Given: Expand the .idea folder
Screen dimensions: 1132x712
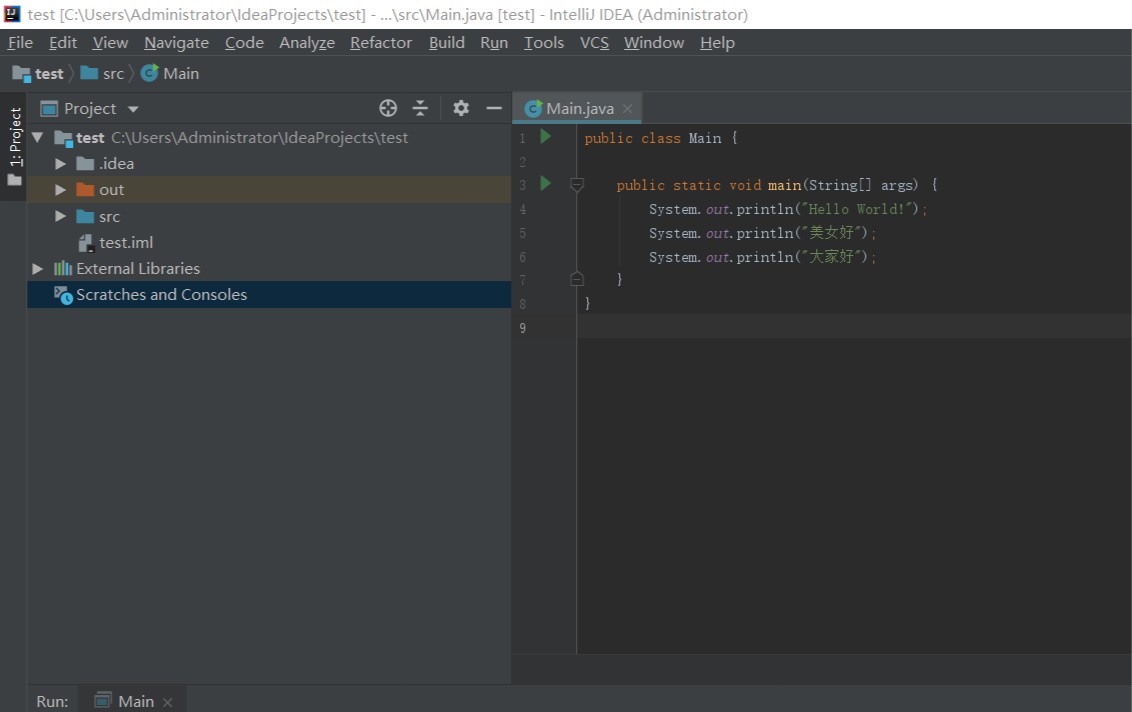Looking at the screenshot, I should pos(61,164).
